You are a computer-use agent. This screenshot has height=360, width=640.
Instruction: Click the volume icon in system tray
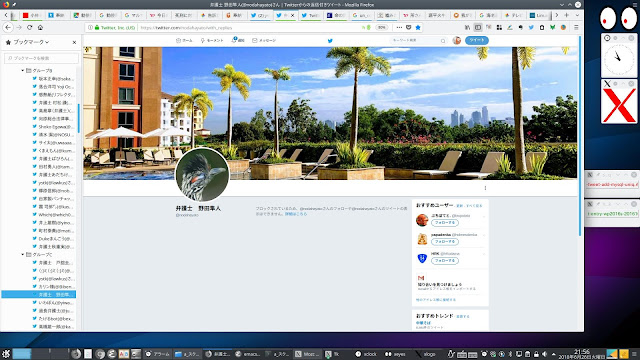point(544,354)
